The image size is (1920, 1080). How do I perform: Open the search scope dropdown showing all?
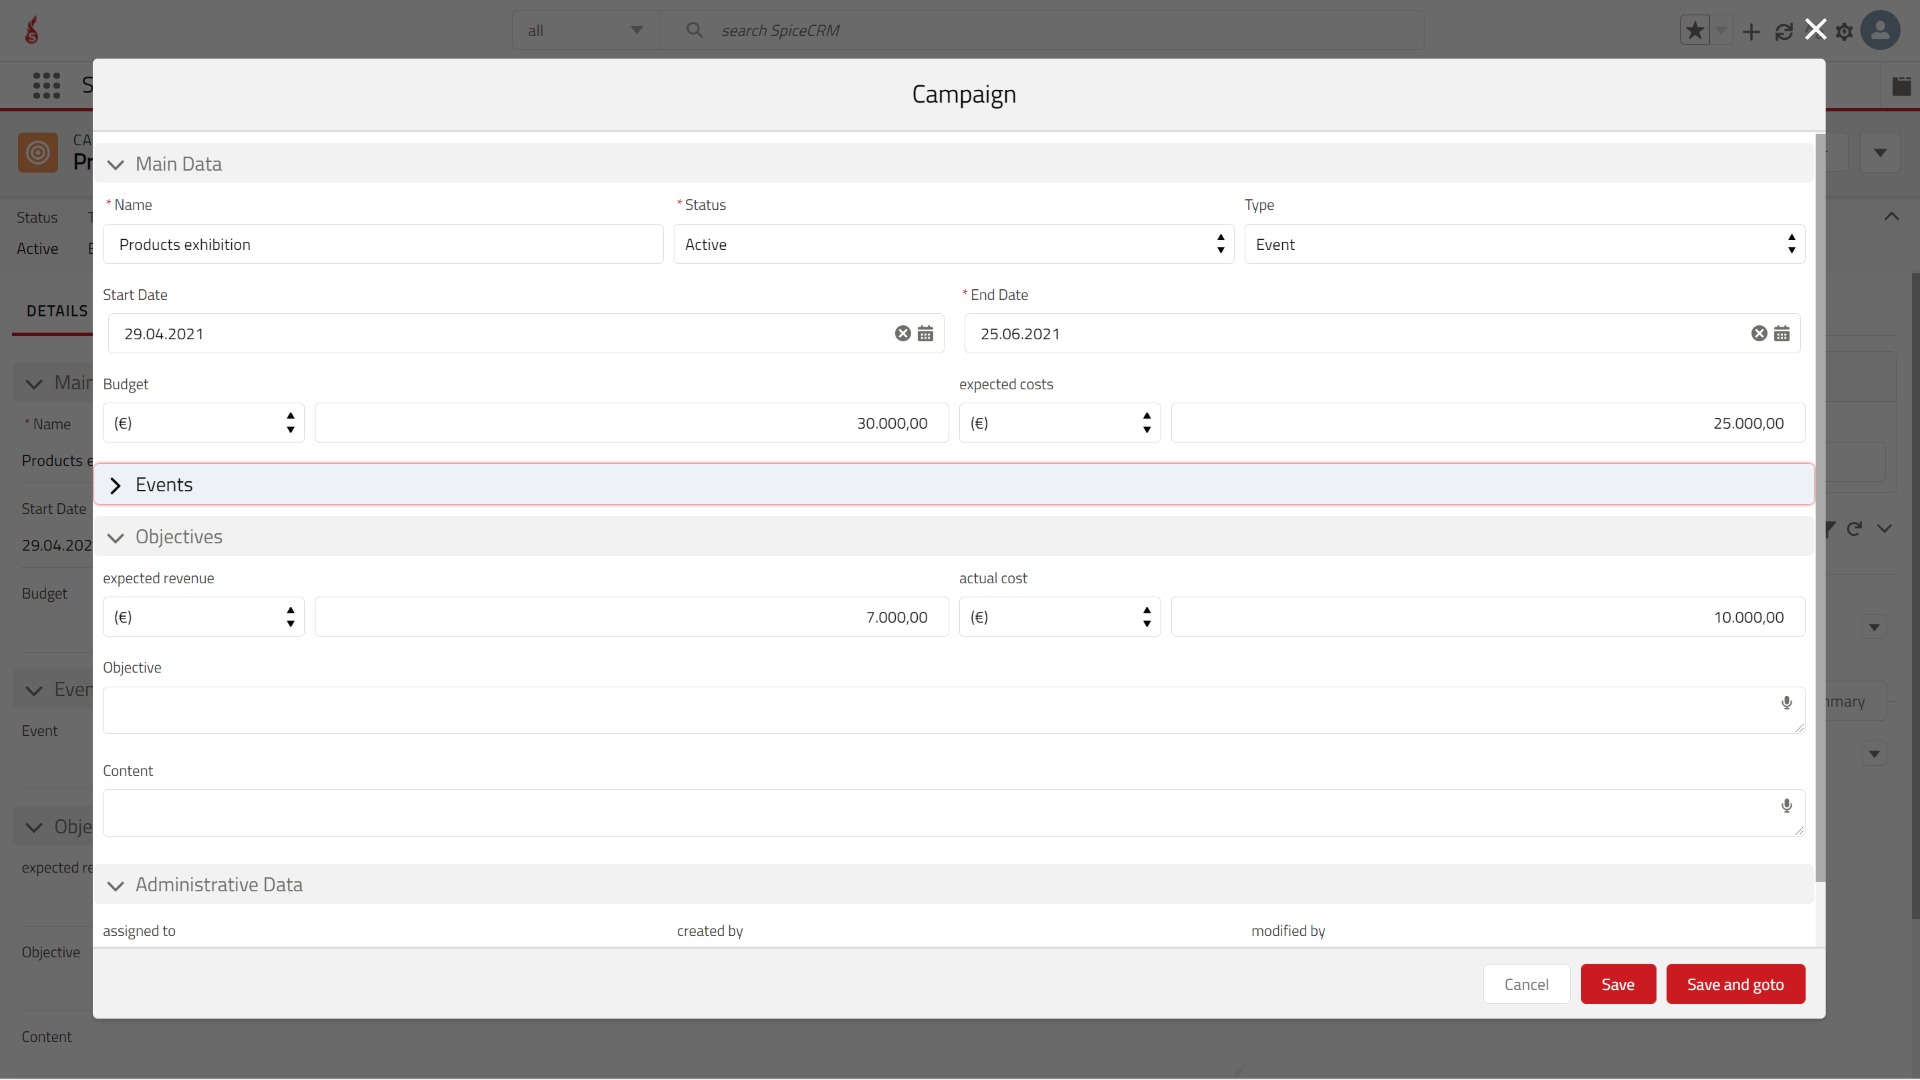point(586,31)
